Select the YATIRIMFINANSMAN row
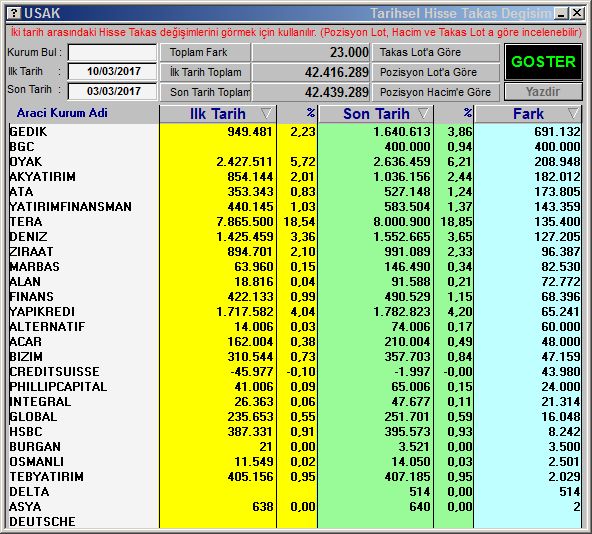Viewport: 592px width, 534px height. 295,207
